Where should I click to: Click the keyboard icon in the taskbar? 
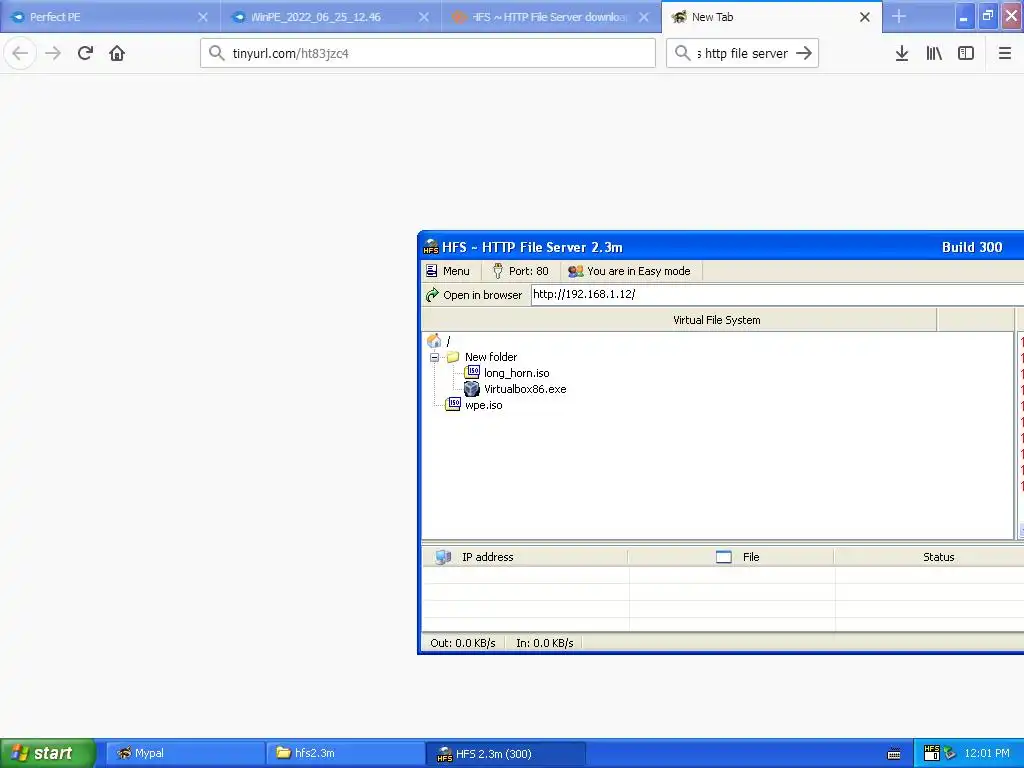click(894, 754)
